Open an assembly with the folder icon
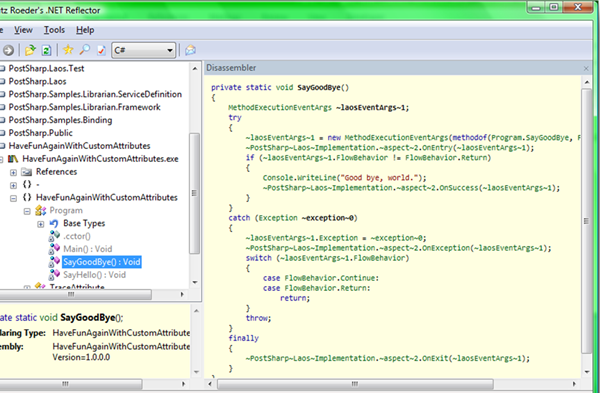 tap(30, 50)
